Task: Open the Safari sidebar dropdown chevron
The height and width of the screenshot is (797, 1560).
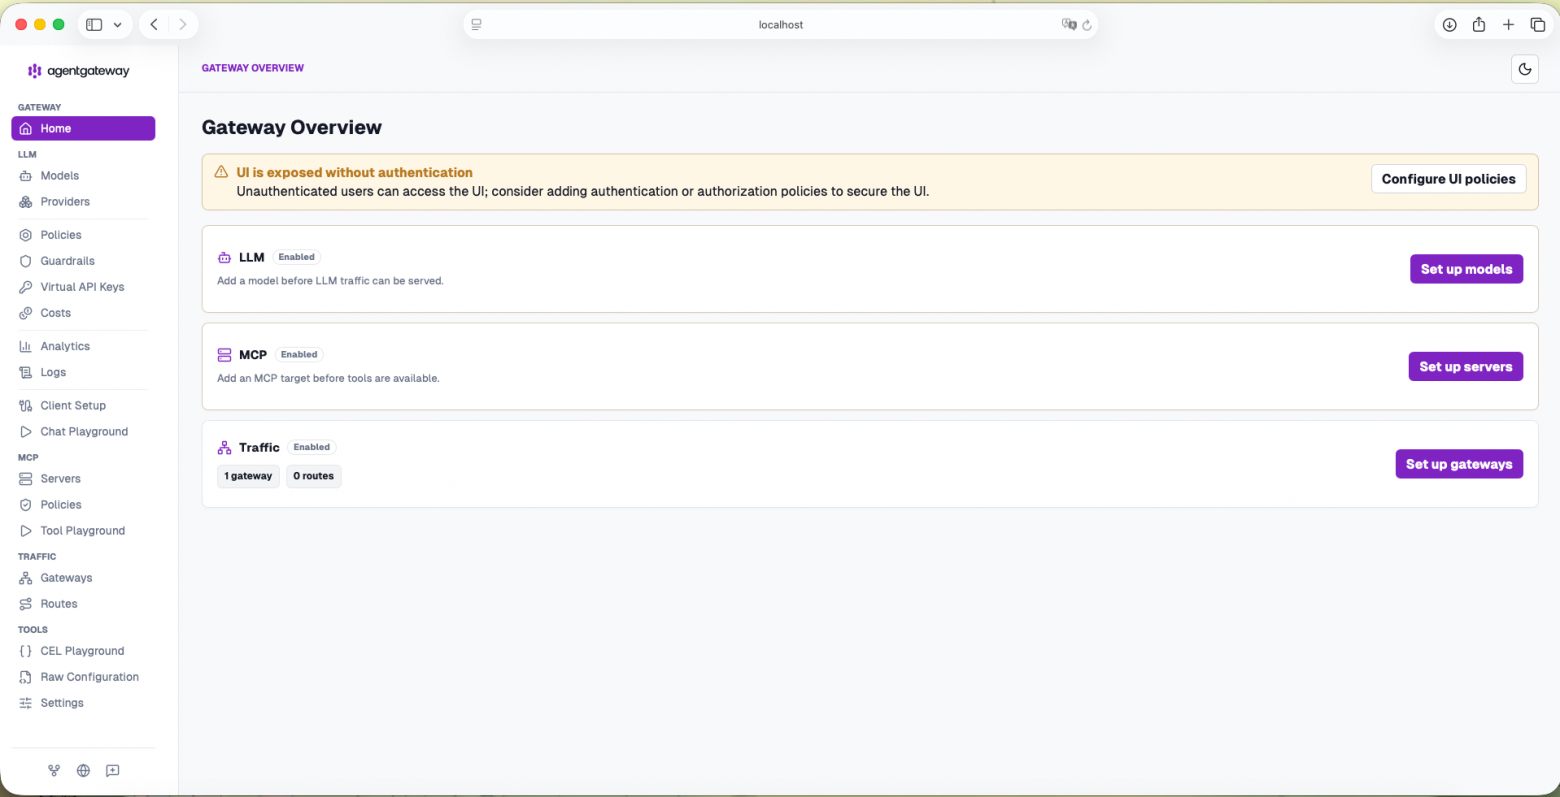Action: (117, 25)
